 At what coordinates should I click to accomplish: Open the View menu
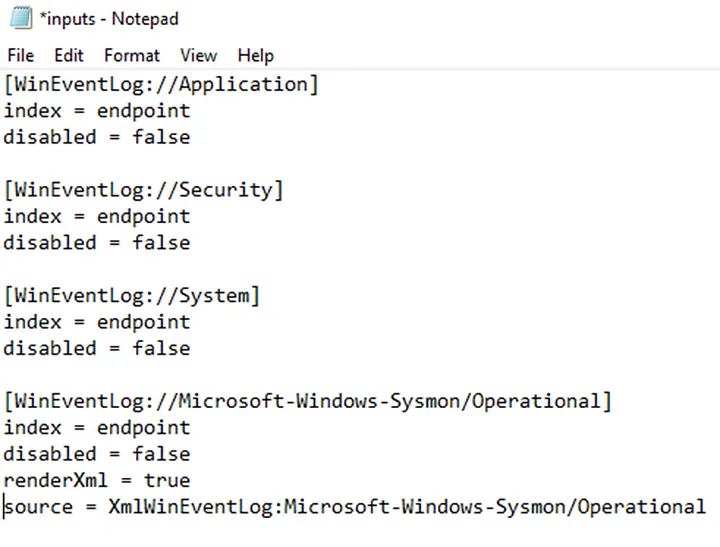coord(198,56)
